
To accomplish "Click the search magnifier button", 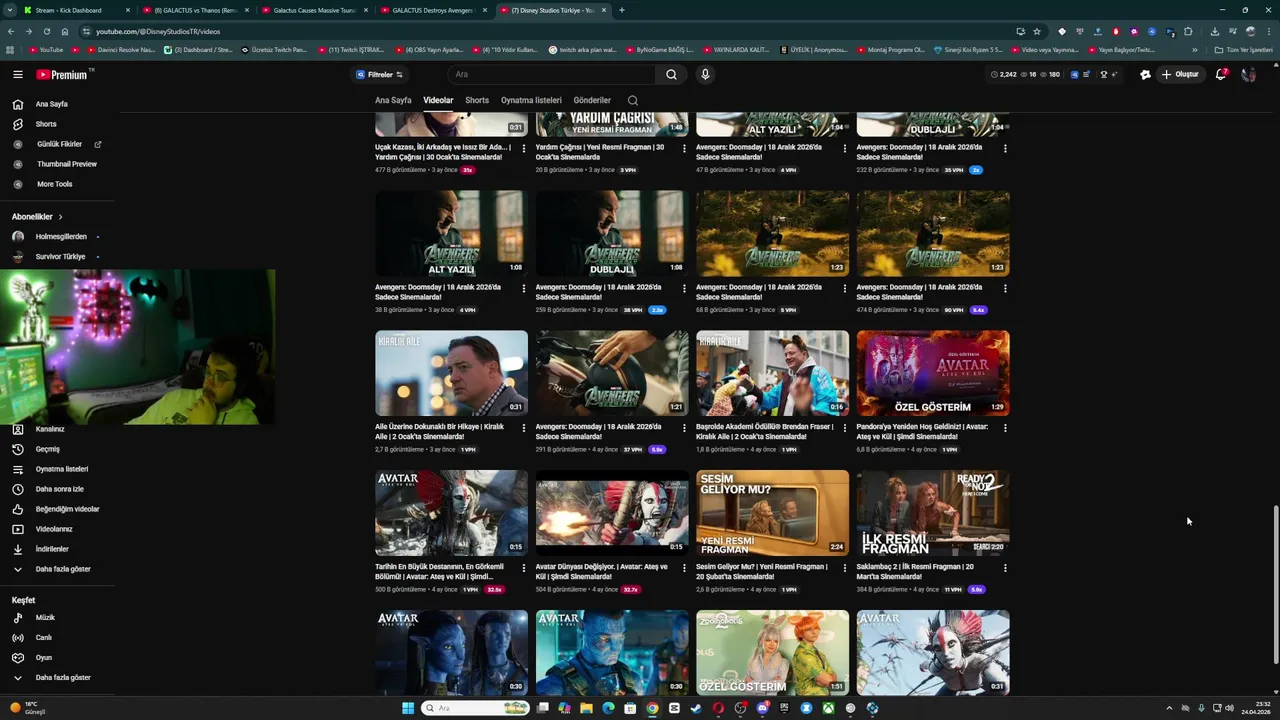I will (x=671, y=74).
